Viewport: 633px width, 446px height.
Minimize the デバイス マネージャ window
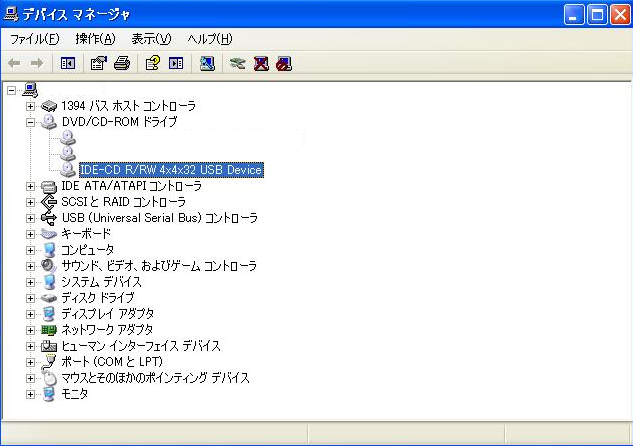574,15
